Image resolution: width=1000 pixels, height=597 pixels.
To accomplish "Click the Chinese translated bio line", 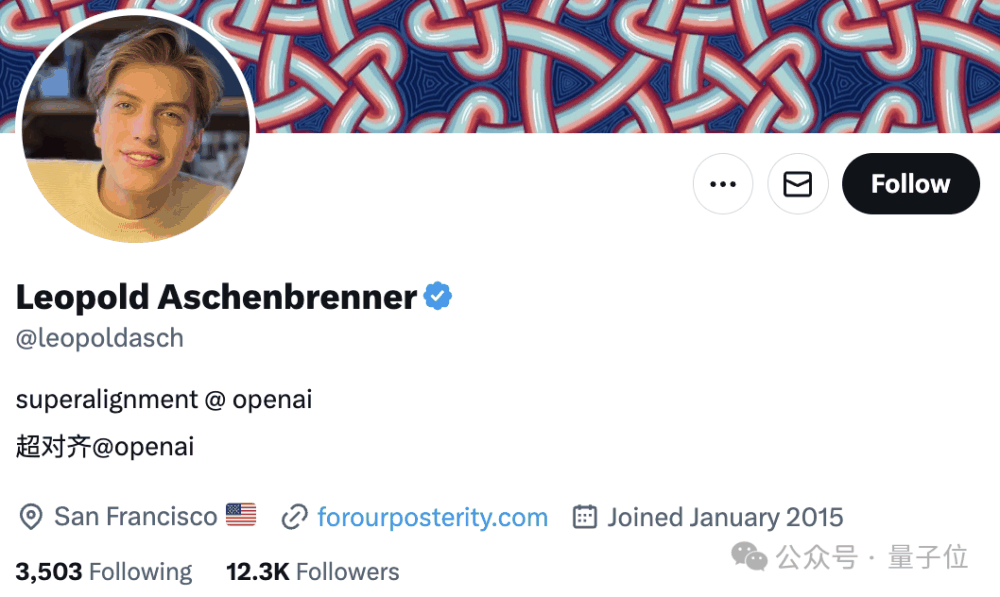I will click(105, 446).
